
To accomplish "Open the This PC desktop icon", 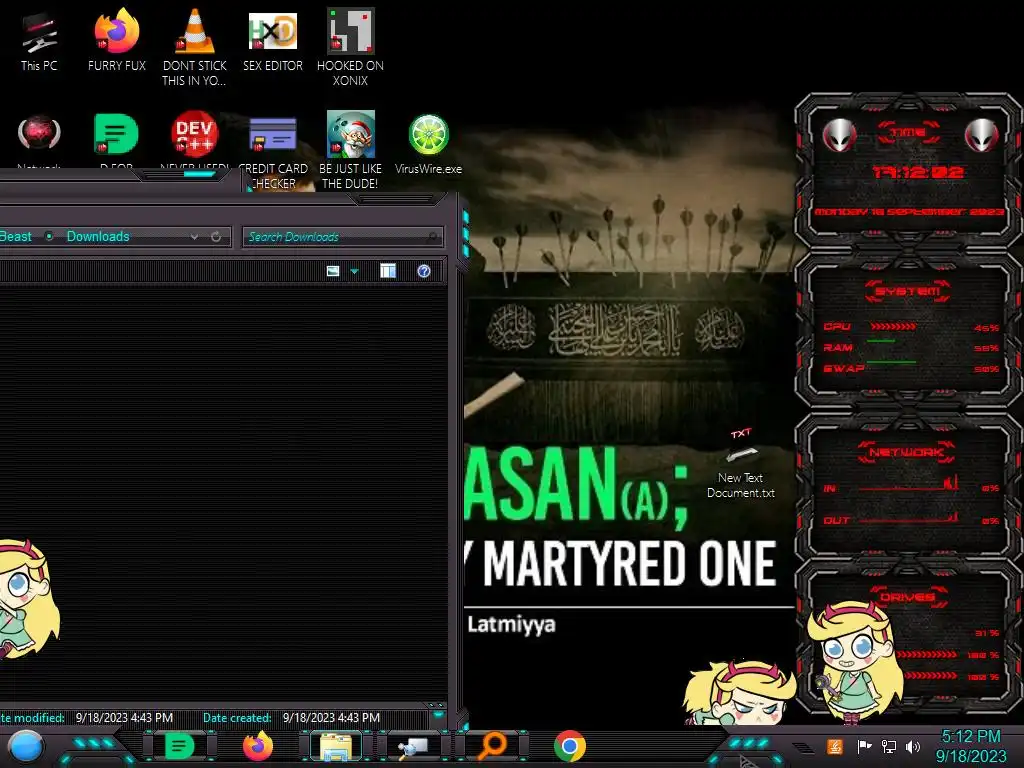I will pyautogui.click(x=39, y=40).
